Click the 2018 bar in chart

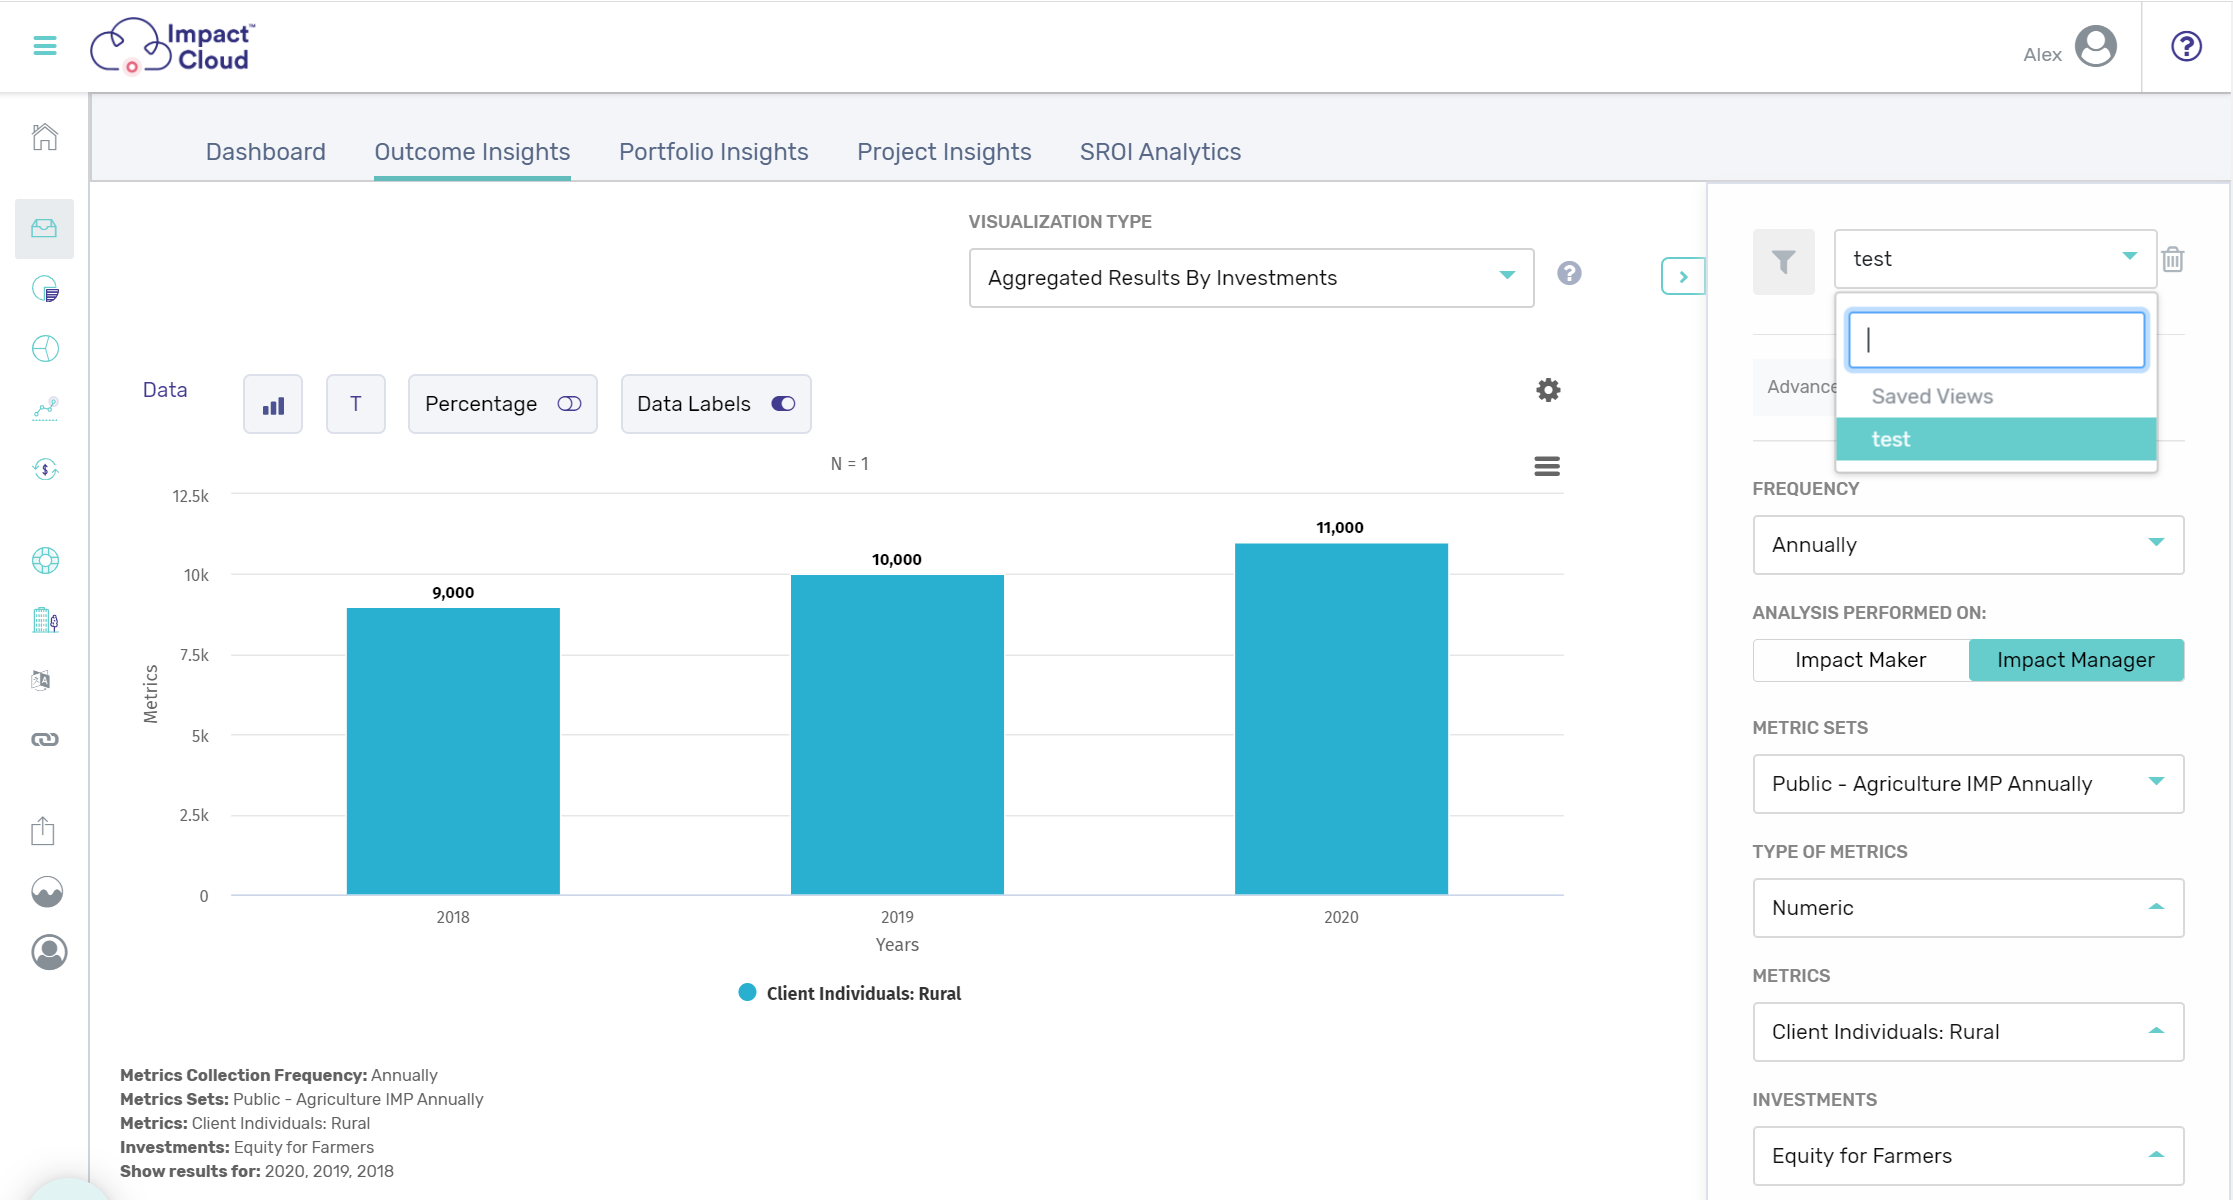tap(453, 751)
